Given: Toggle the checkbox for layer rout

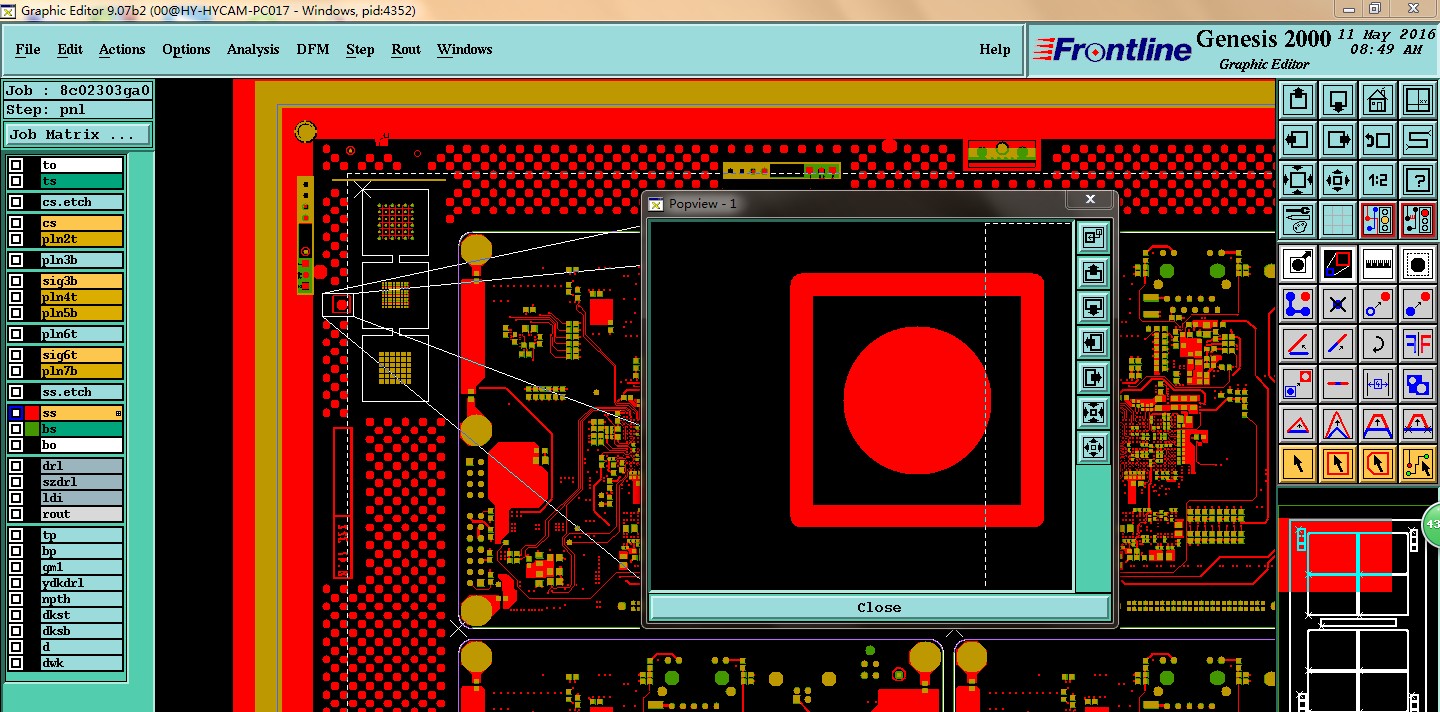Looking at the screenshot, I should pyautogui.click(x=16, y=514).
